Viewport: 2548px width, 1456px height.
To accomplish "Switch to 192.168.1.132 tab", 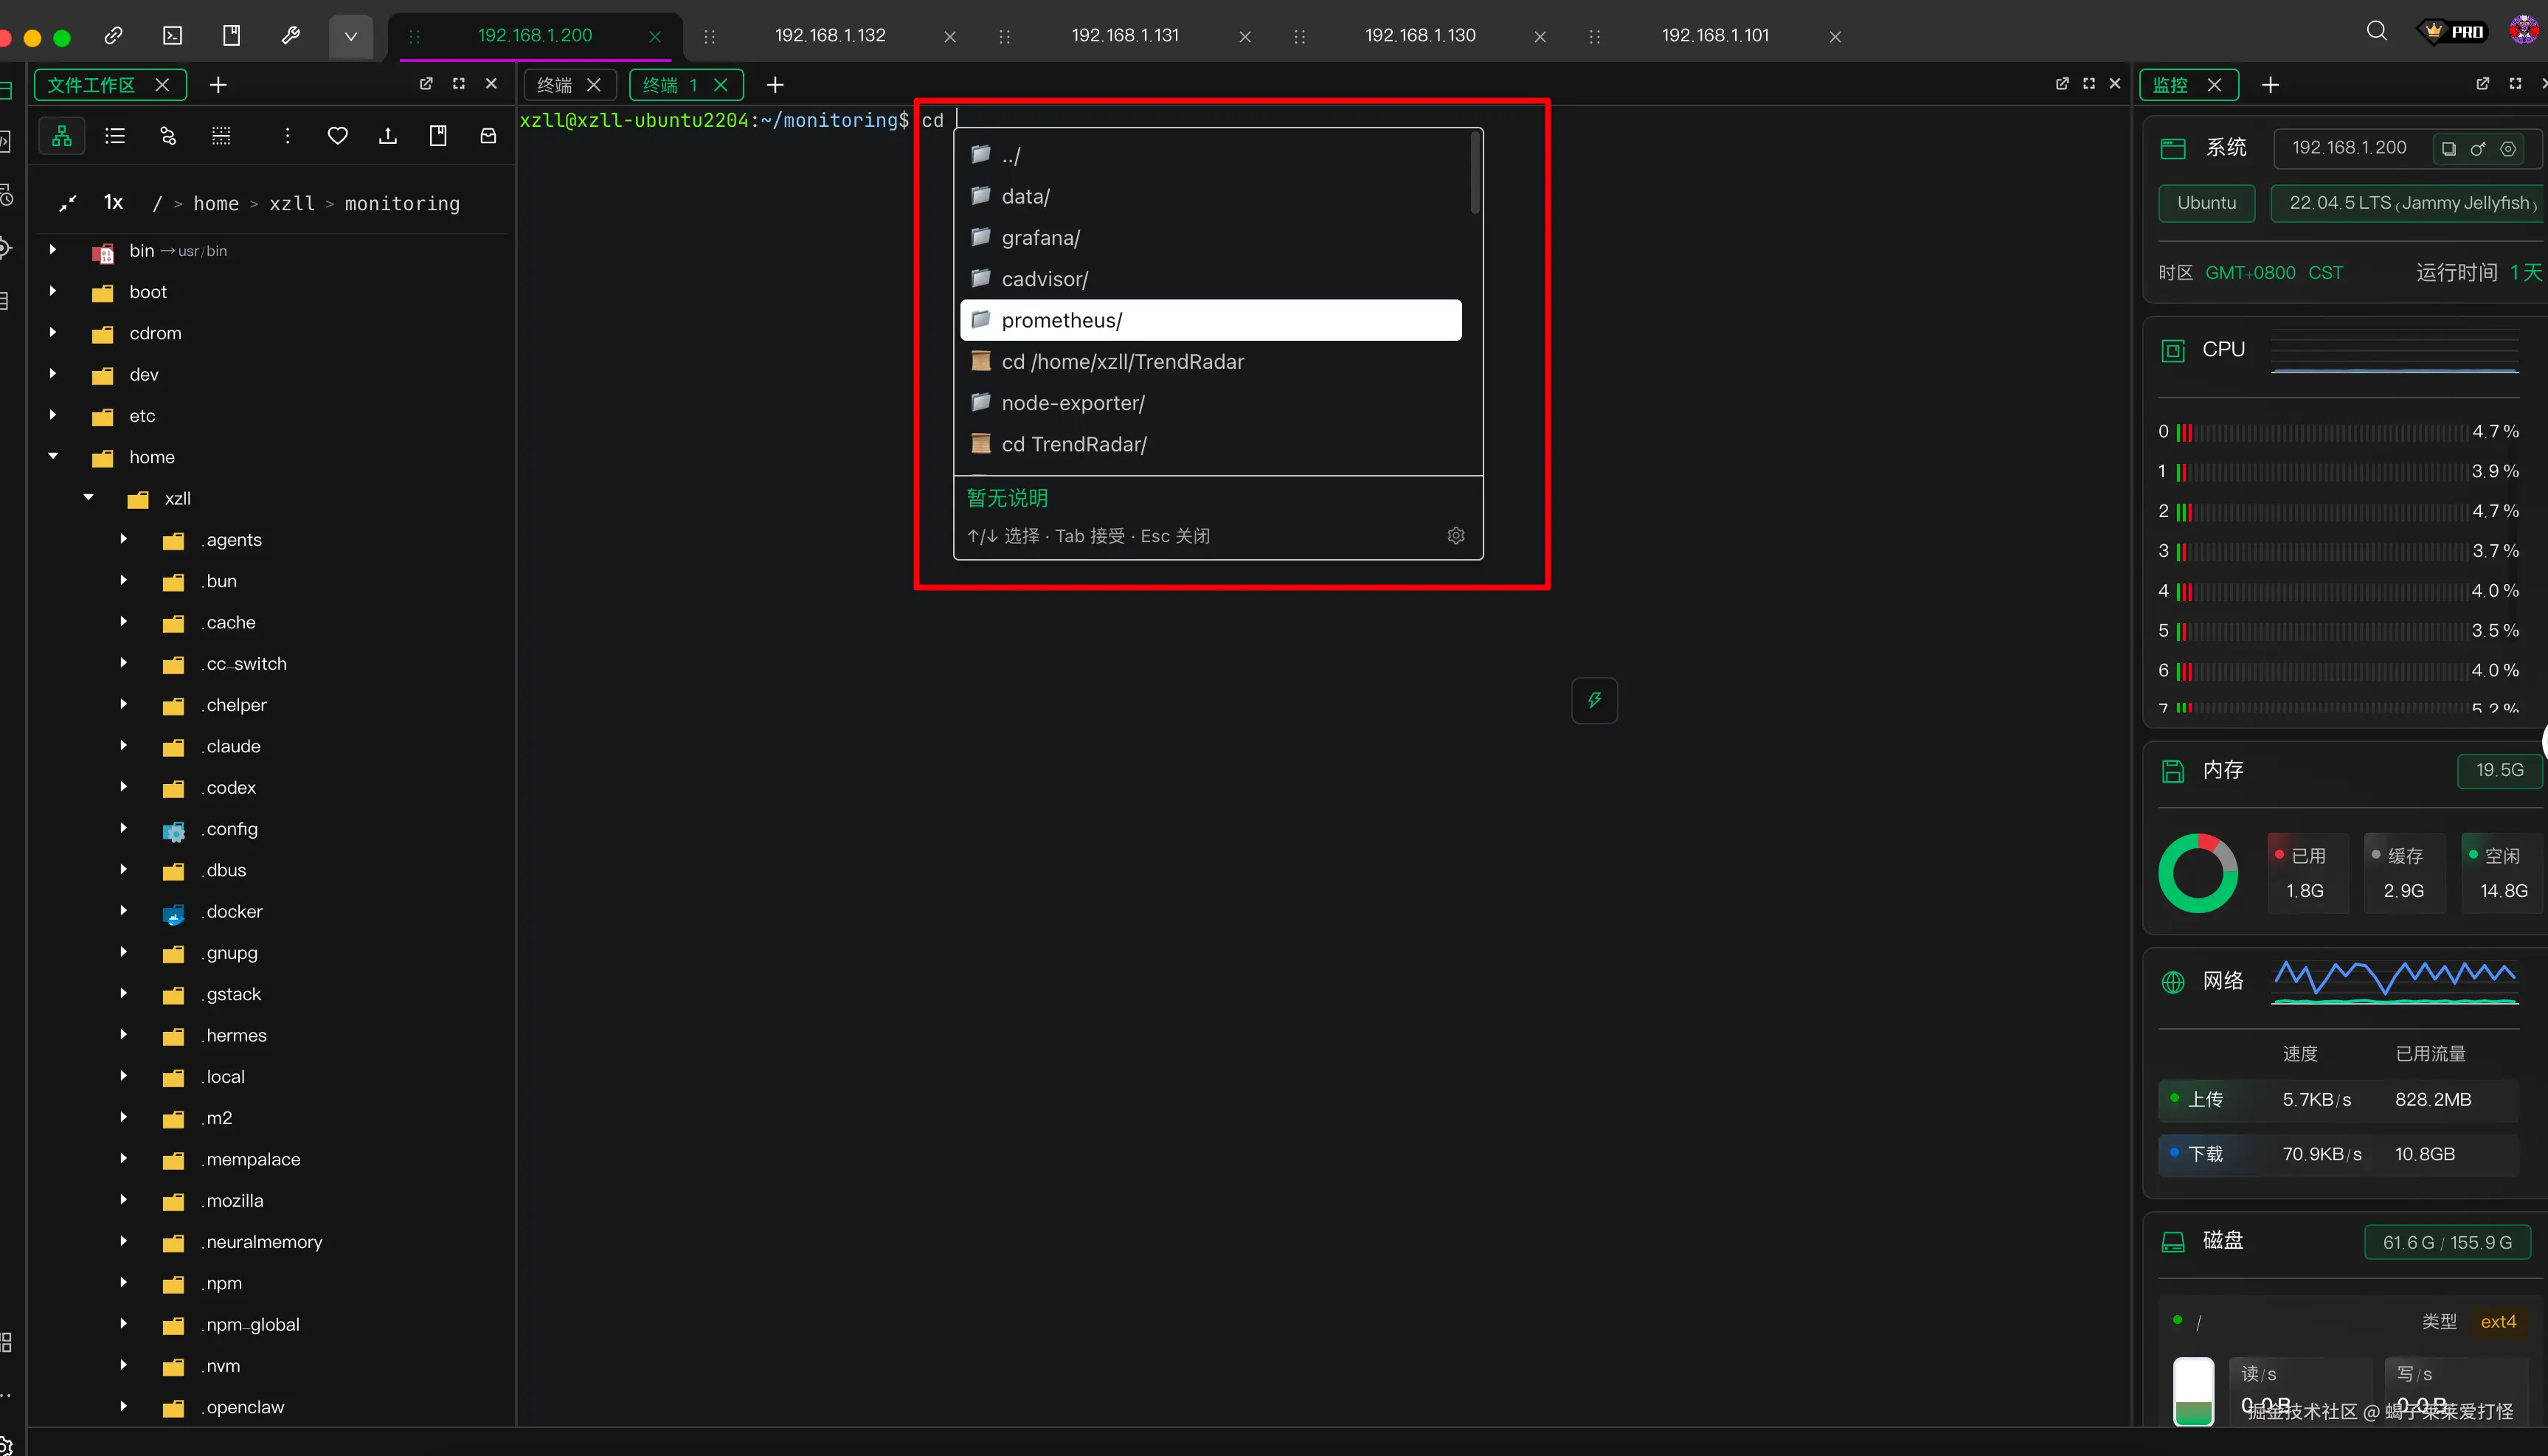I will coord(830,36).
